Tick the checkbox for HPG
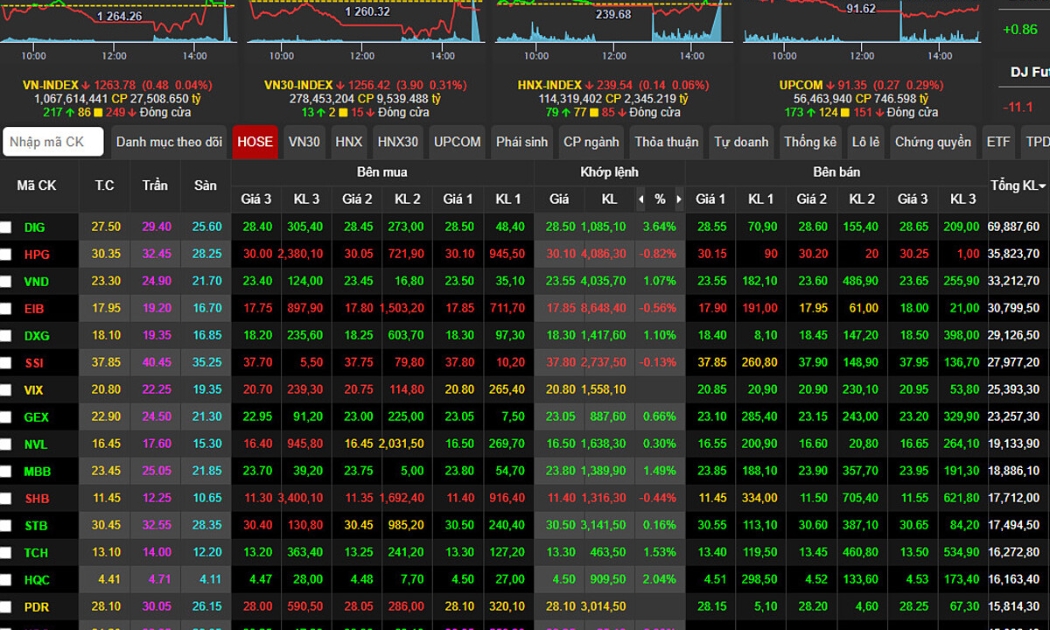The image size is (1050, 630). click(x=6, y=255)
